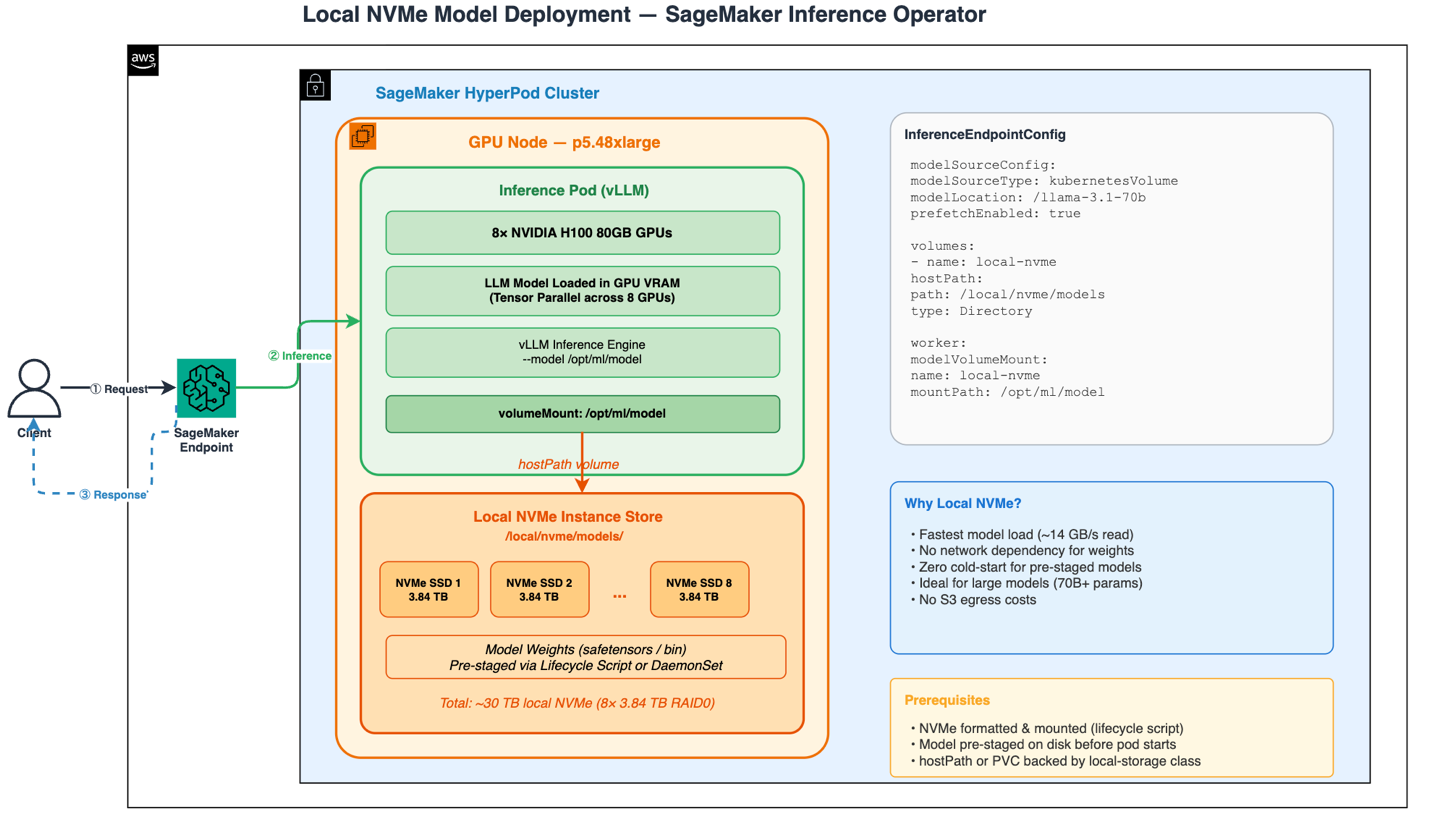Click the Why Local NVMe? heading
Image resolution: width=1430 pixels, height=825 pixels.
(x=961, y=503)
